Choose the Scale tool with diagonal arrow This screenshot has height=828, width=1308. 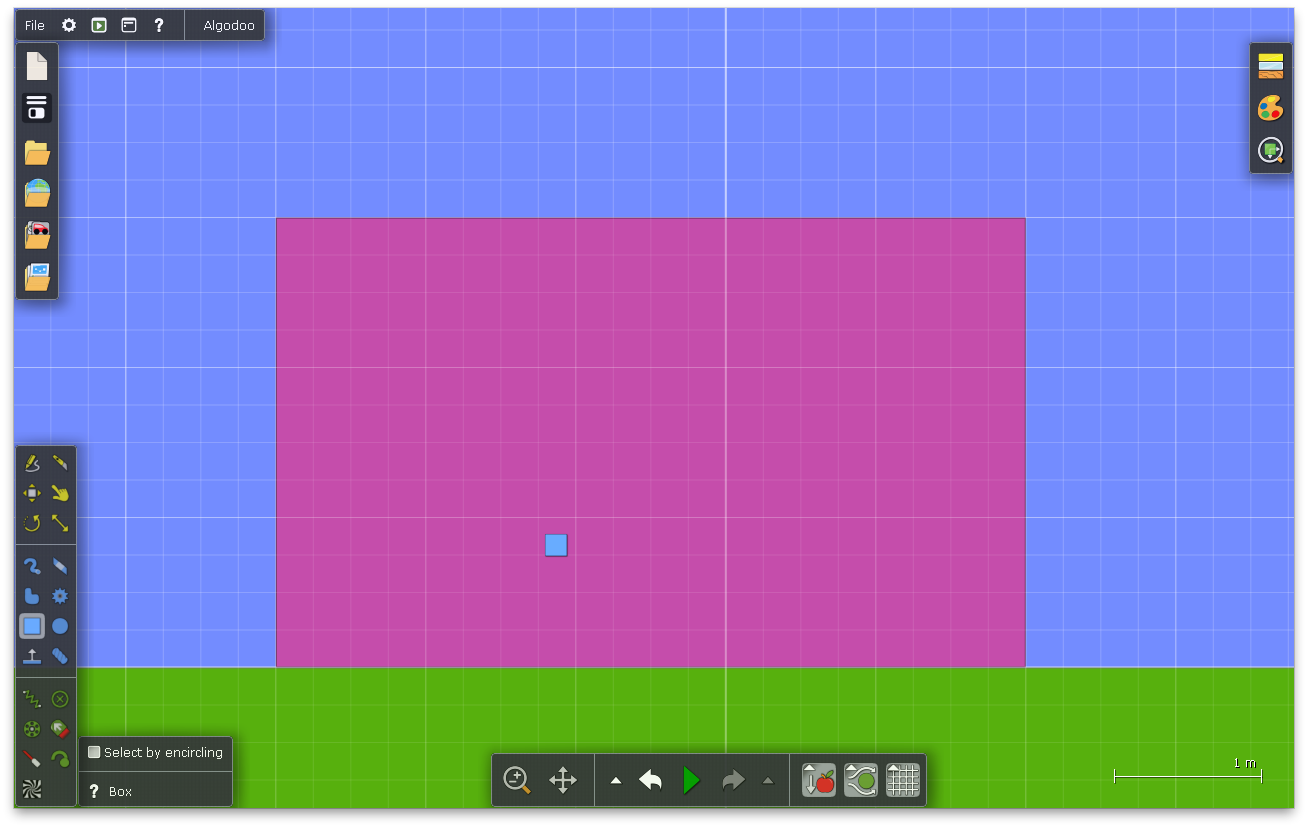tap(60, 523)
